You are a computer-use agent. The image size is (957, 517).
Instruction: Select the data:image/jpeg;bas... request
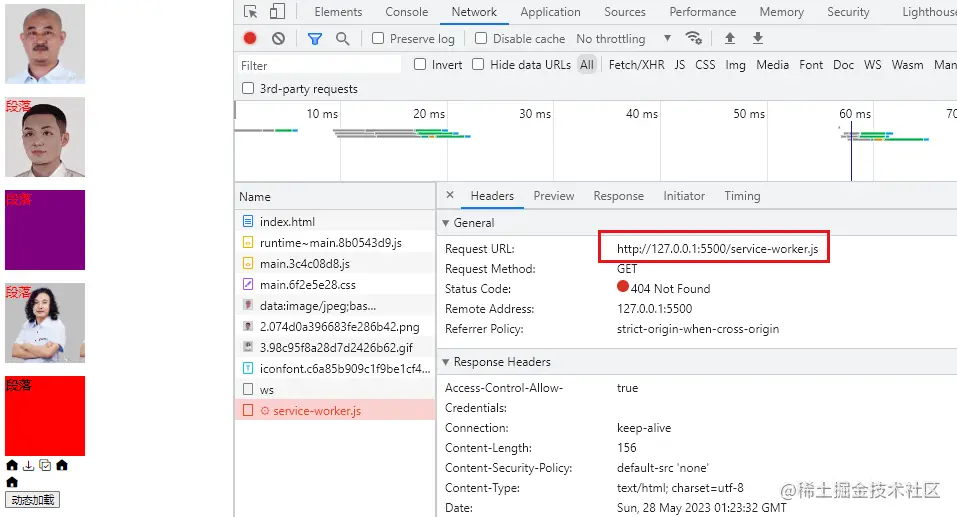335,305
